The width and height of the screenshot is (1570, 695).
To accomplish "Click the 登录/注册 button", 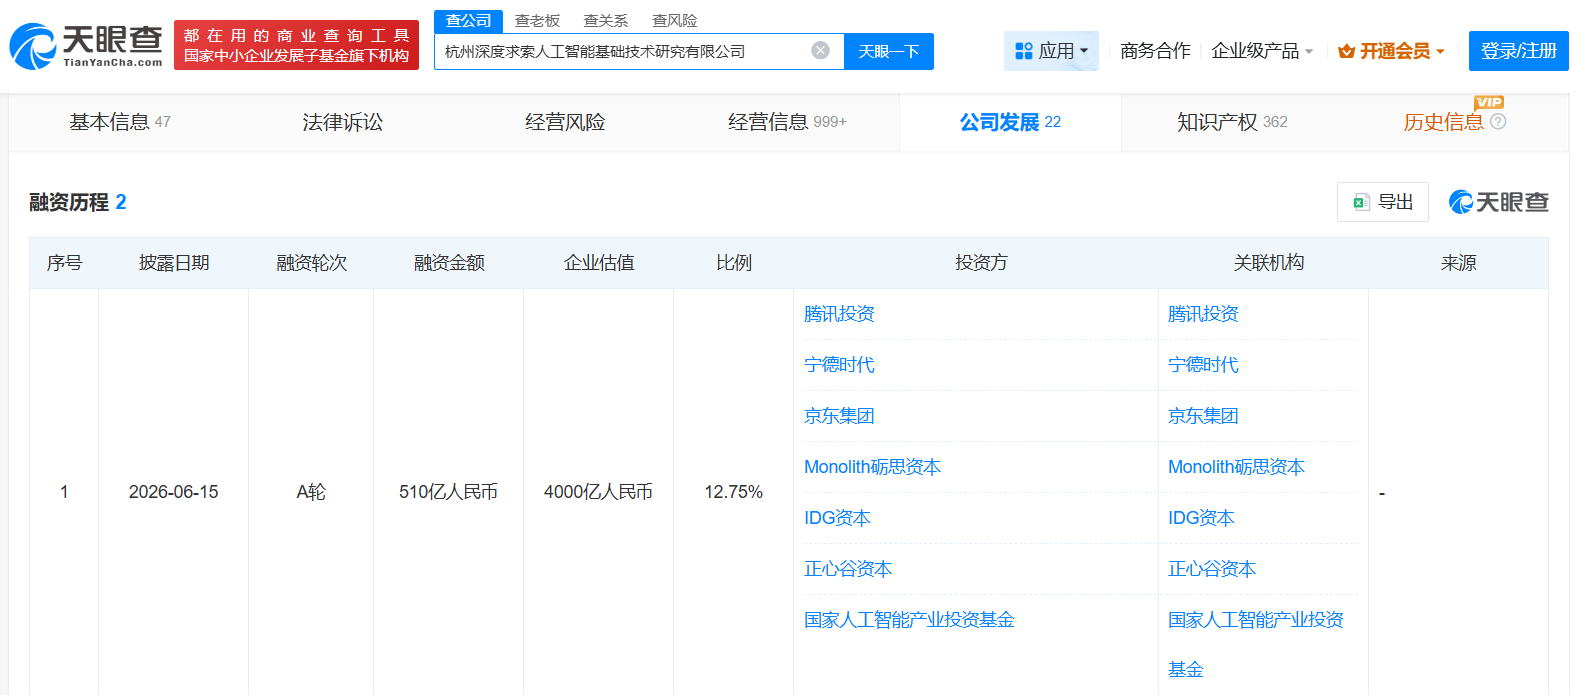I will coord(1518,51).
